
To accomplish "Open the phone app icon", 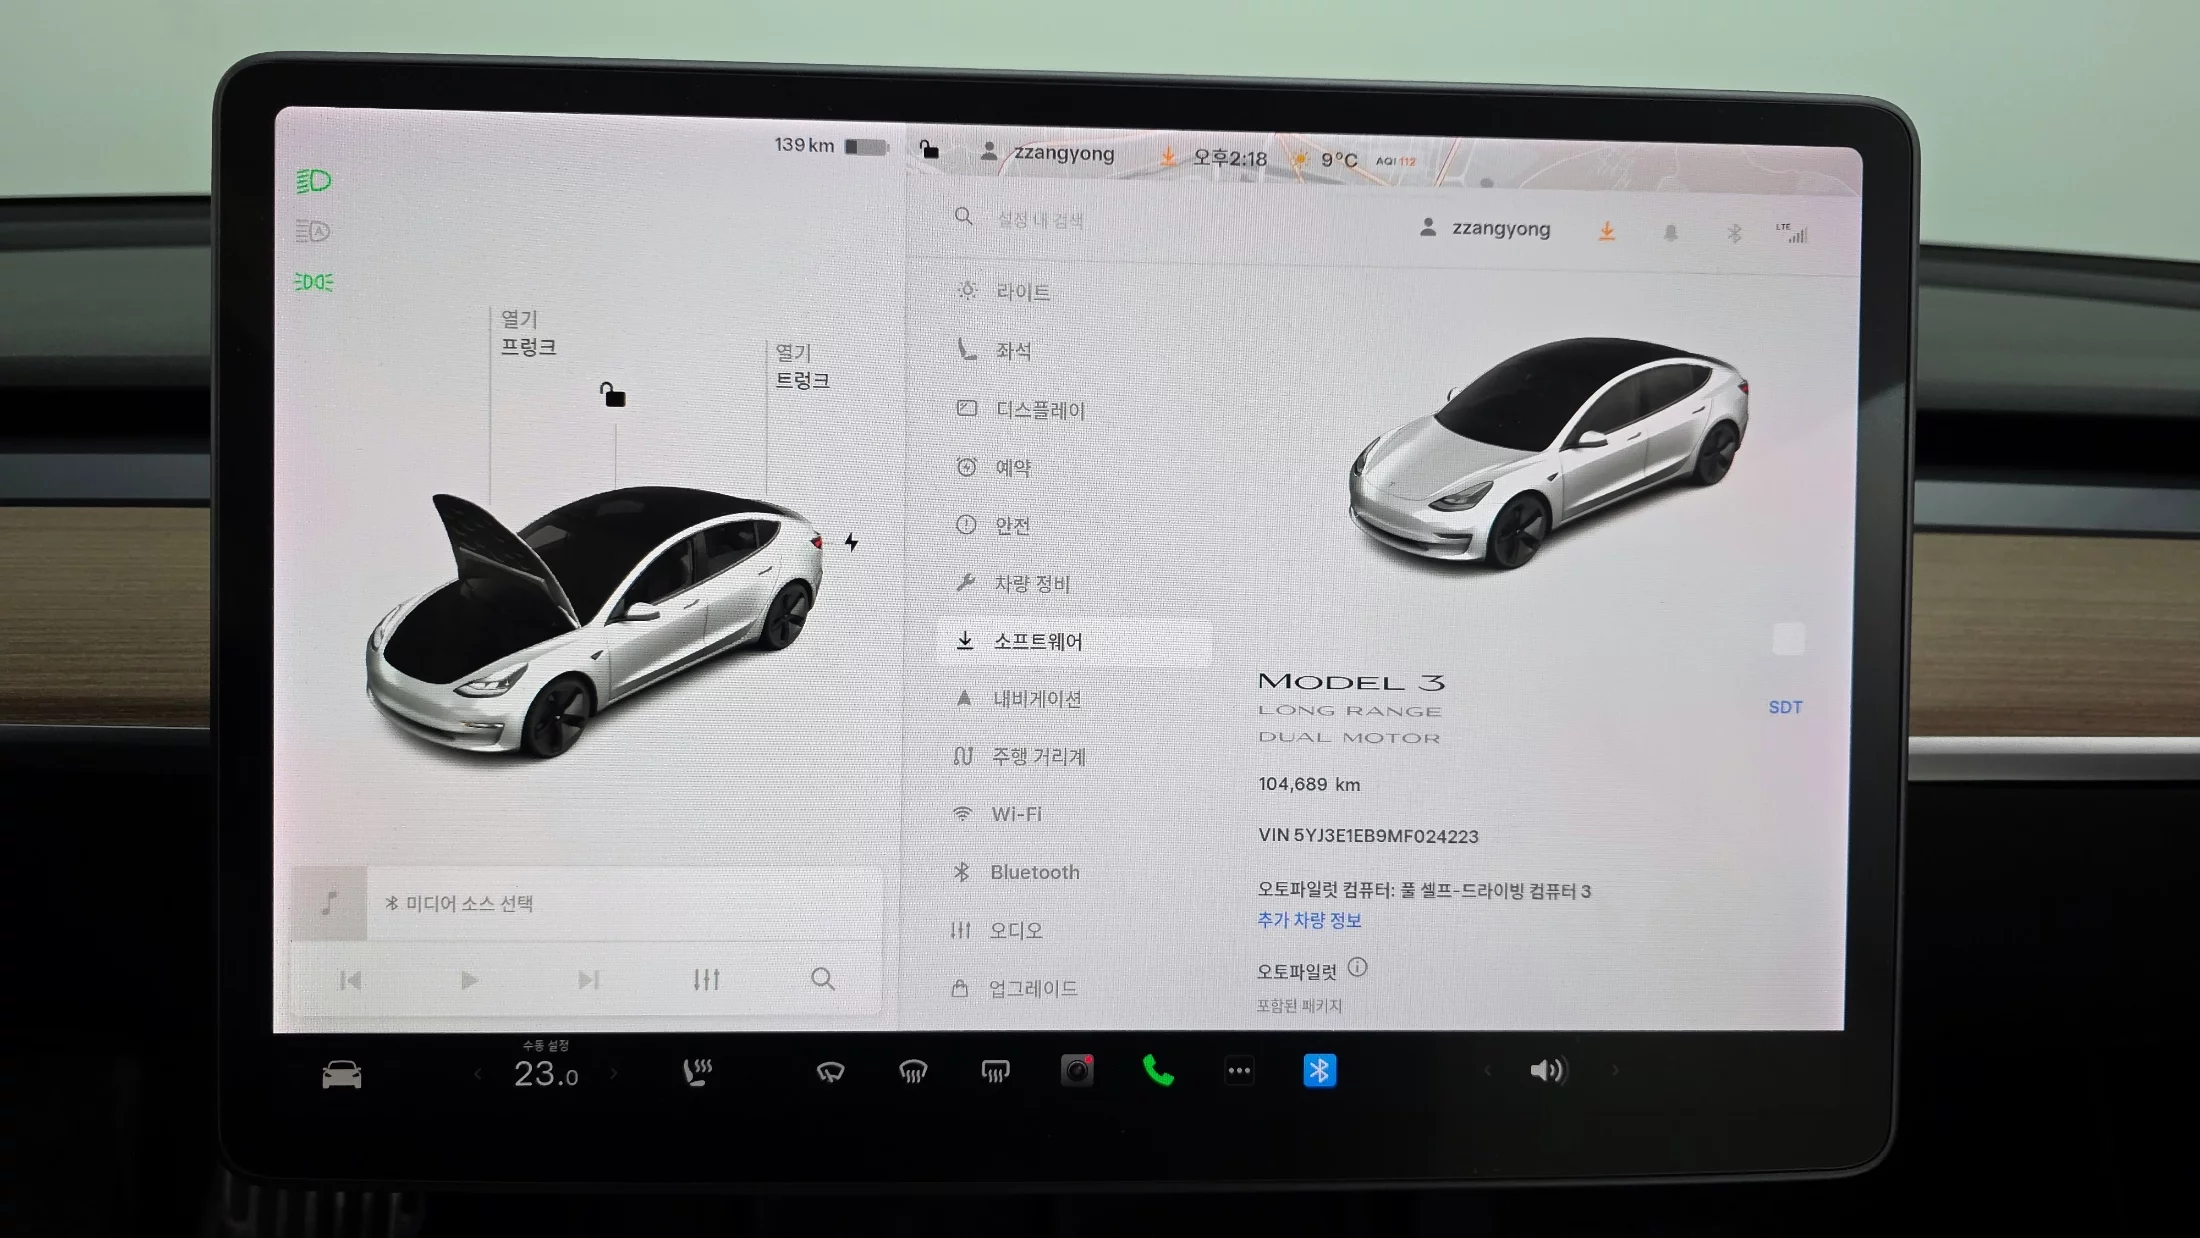I will pos(1158,1071).
